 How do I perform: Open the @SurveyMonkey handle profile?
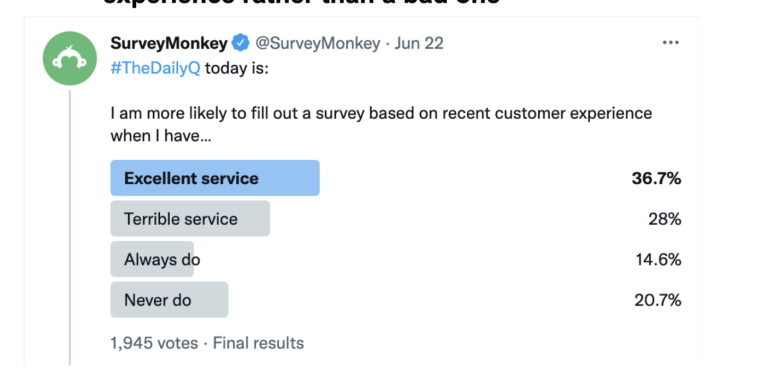[x=317, y=43]
